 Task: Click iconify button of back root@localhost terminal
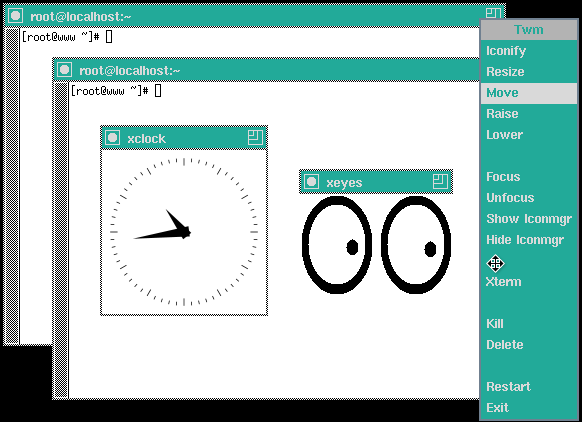16,16
